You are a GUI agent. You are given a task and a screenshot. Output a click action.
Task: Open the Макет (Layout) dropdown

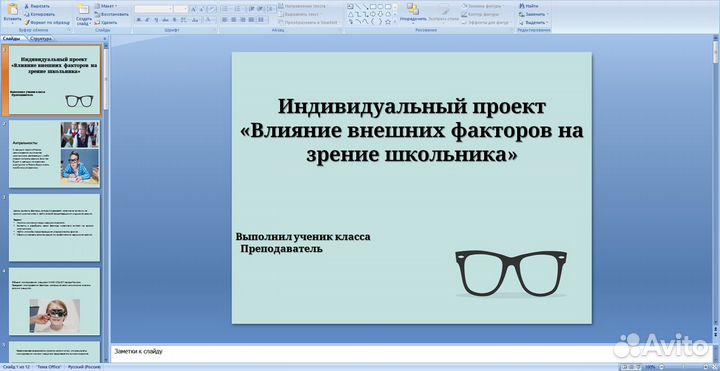pyautogui.click(x=106, y=6)
